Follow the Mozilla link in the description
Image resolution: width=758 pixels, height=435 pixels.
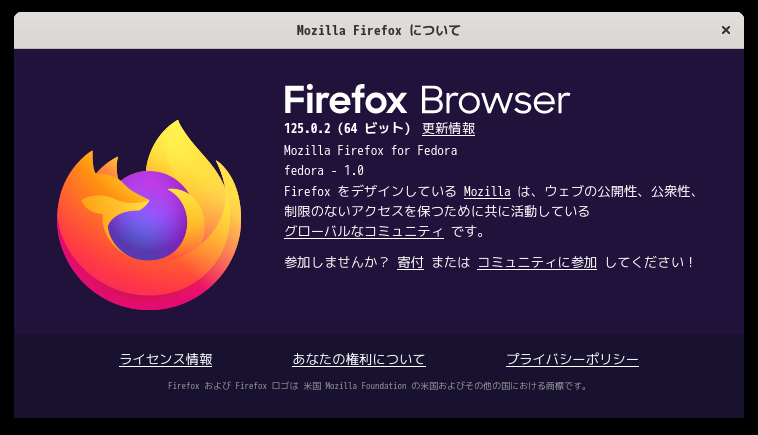[487, 191]
